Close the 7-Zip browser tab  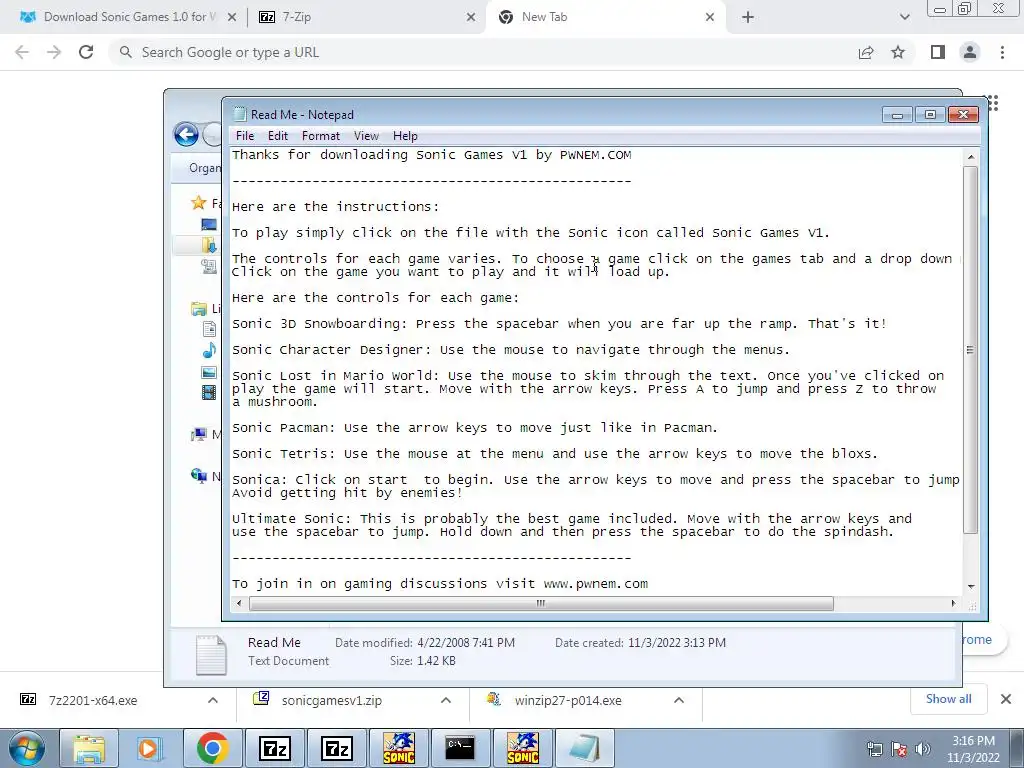coord(471,17)
